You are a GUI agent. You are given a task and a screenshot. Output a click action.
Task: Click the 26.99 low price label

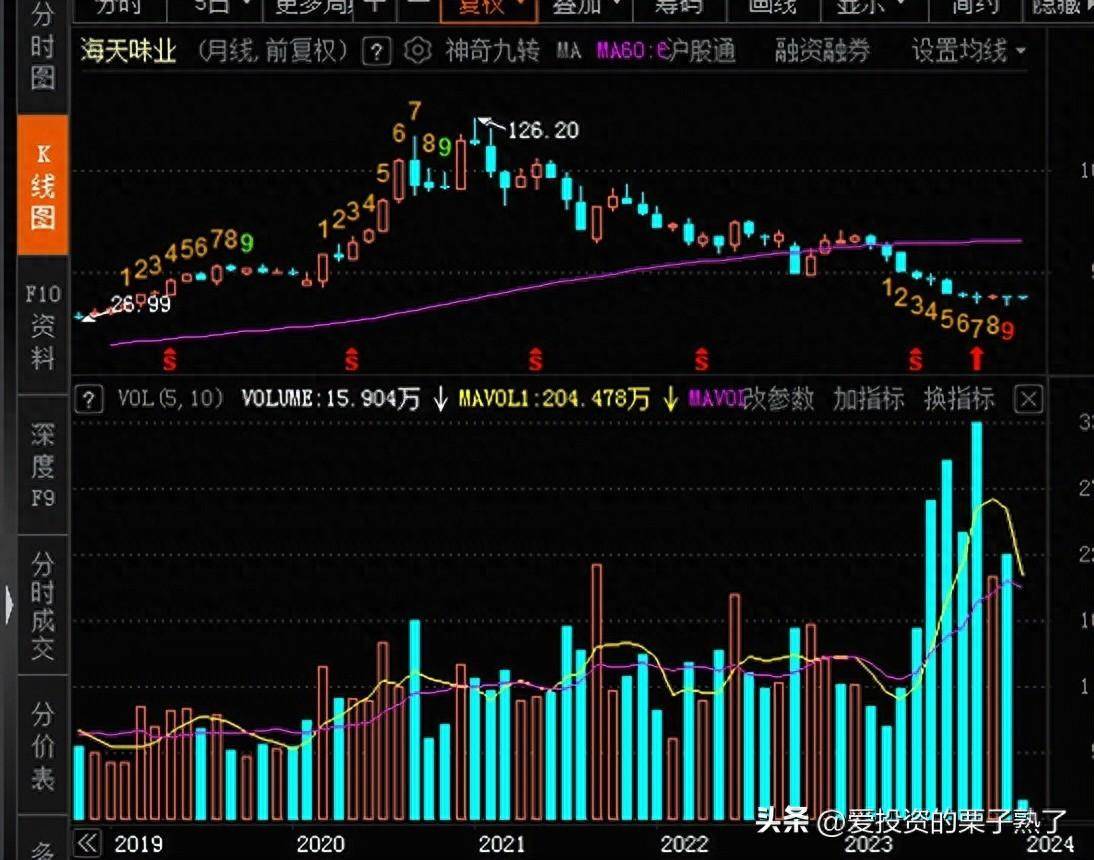click(x=140, y=304)
